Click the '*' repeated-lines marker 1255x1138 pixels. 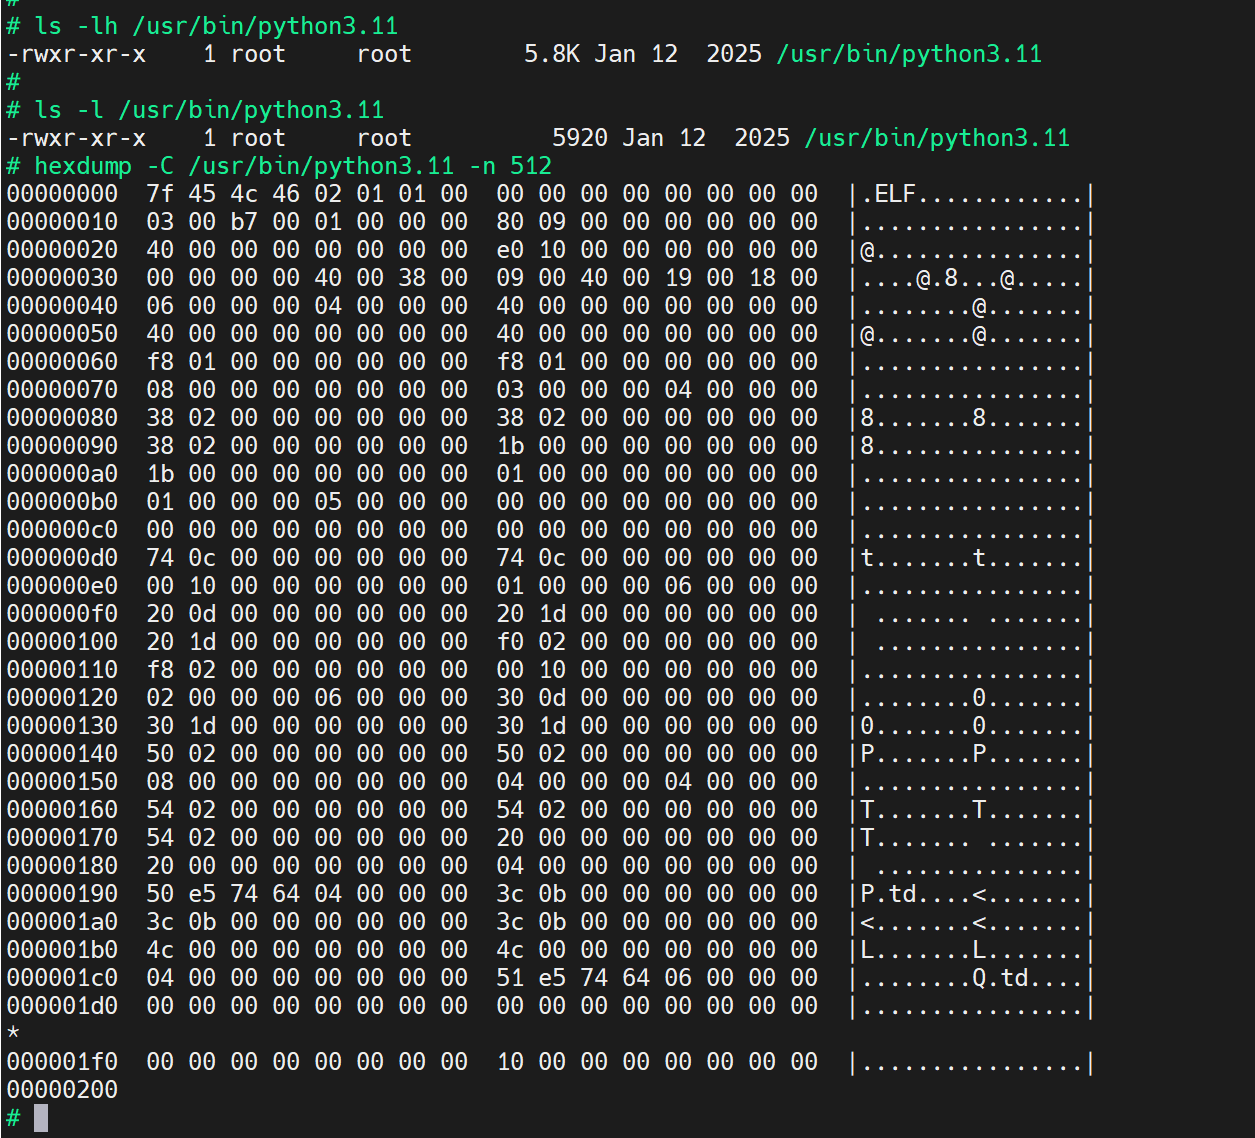[x=13, y=1032]
